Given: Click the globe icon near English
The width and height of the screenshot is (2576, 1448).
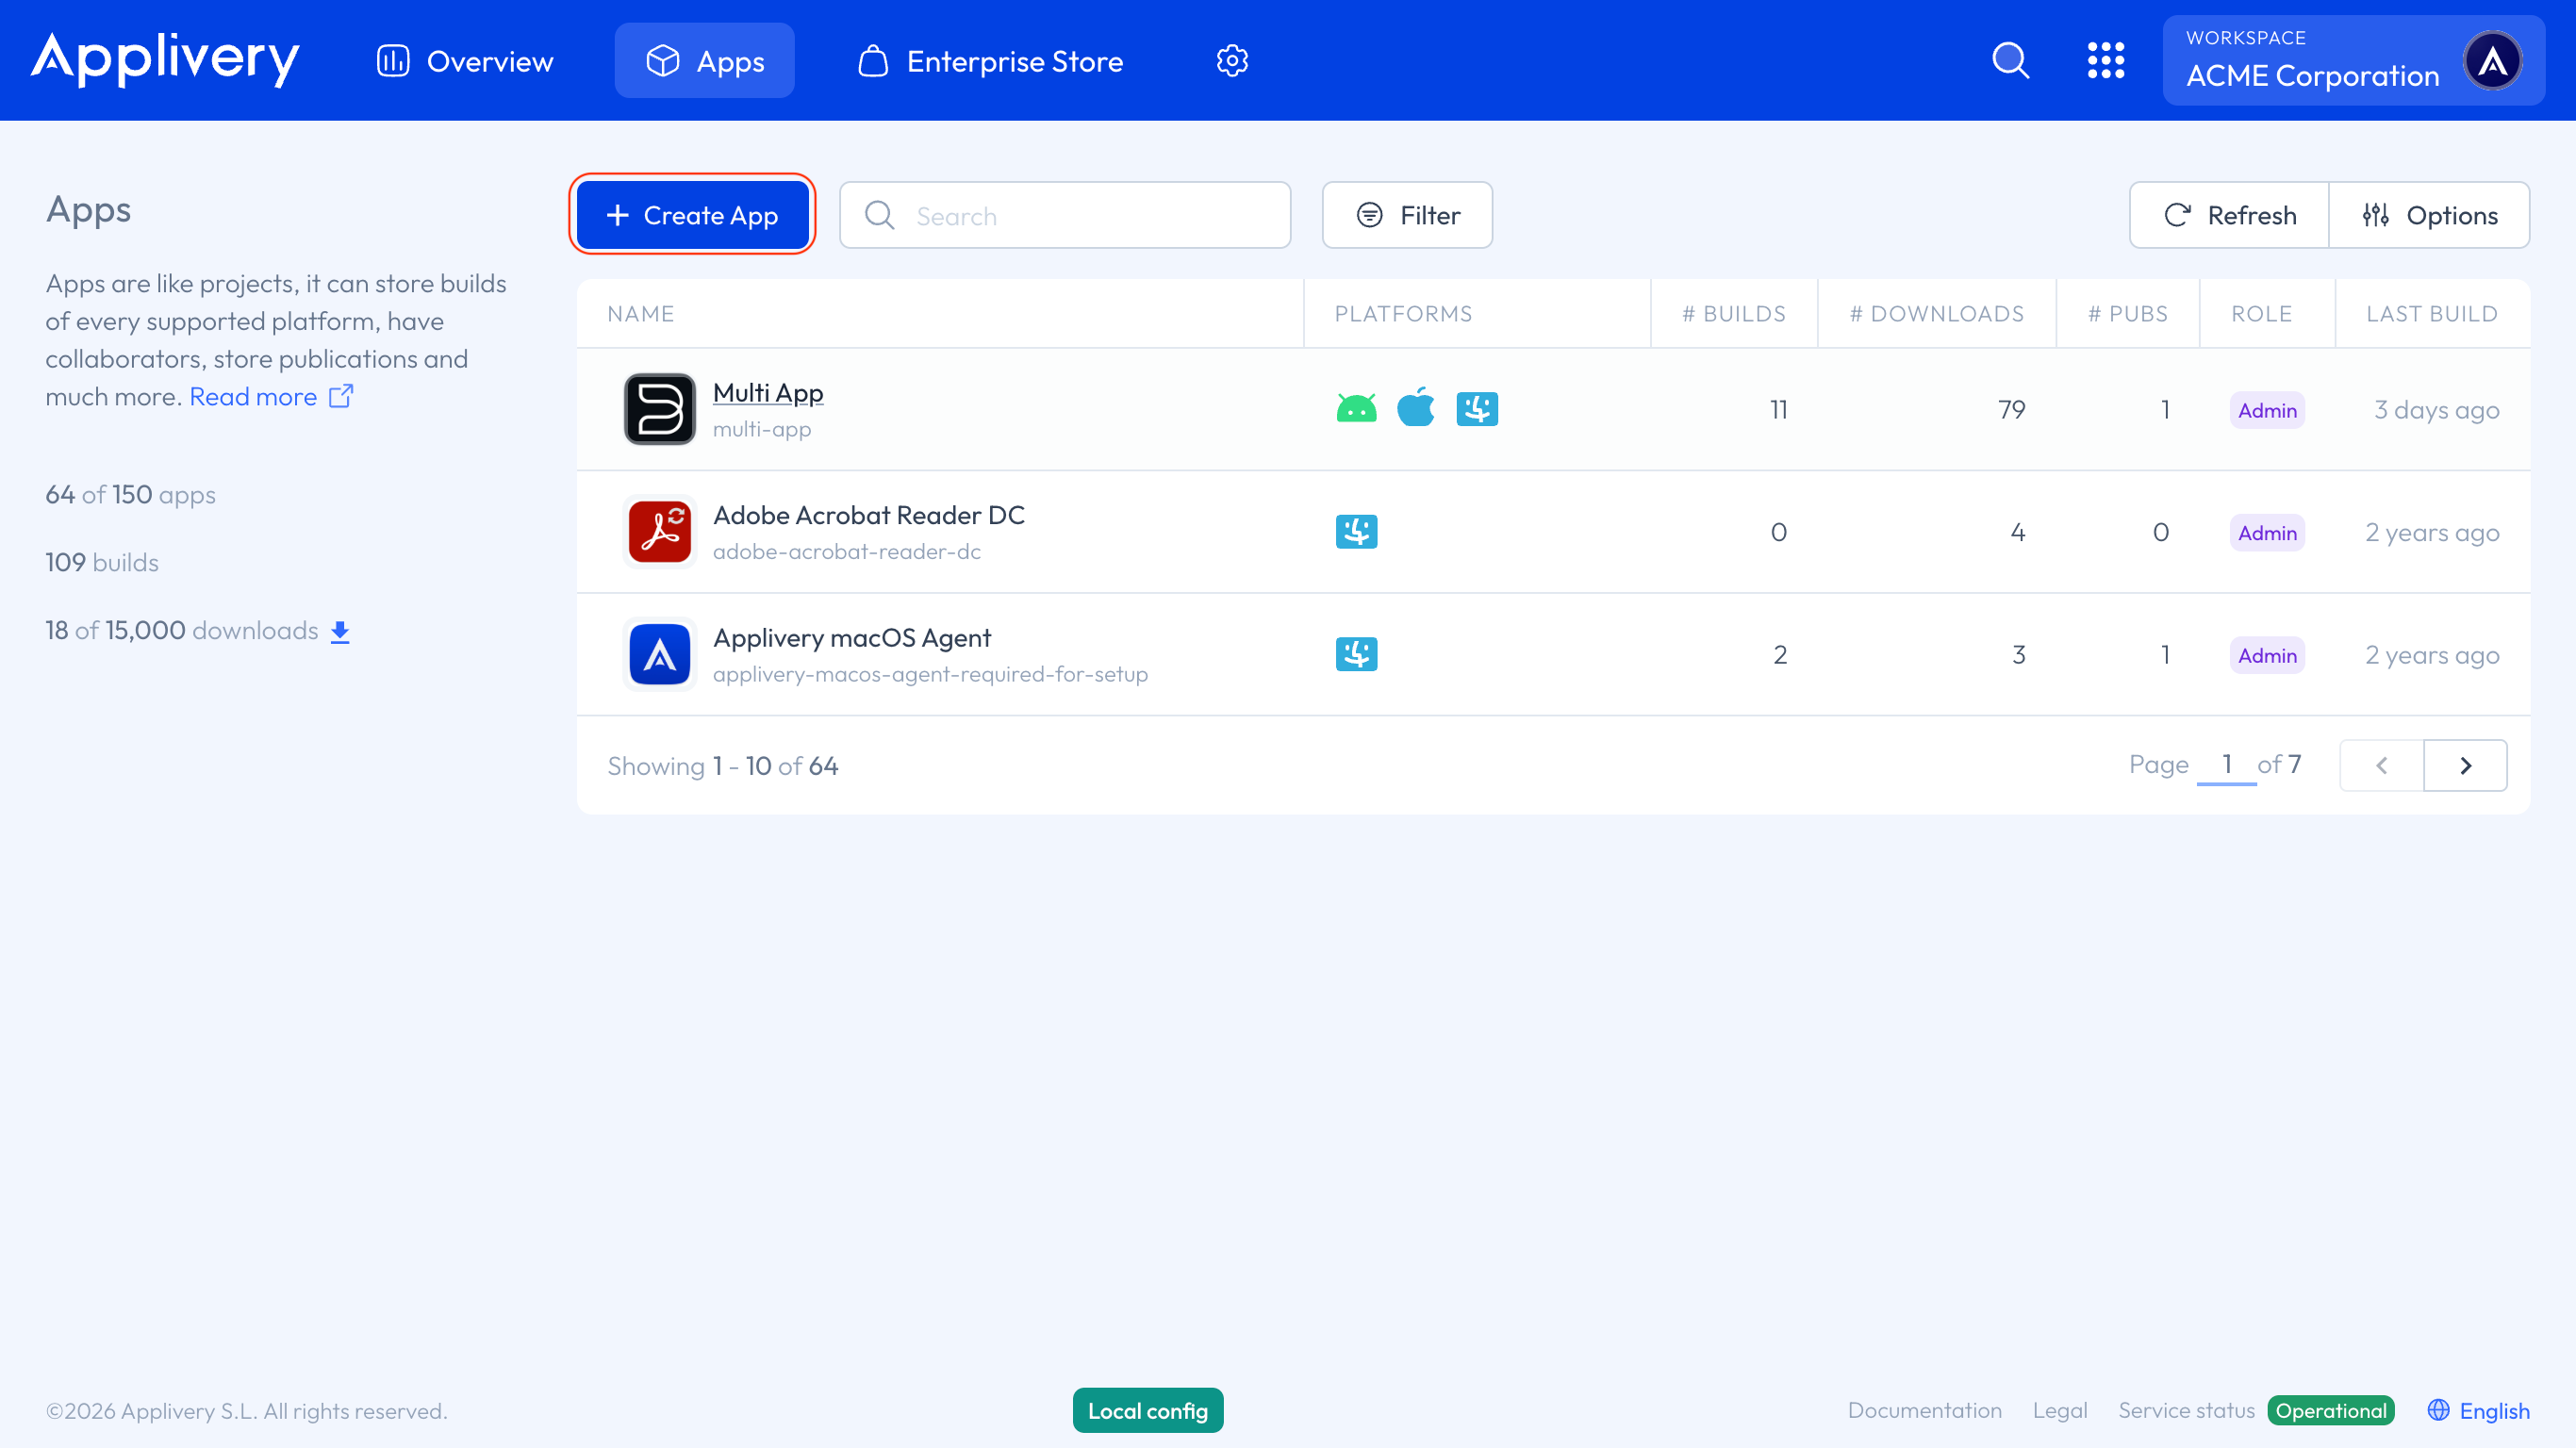Looking at the screenshot, I should (2438, 1410).
